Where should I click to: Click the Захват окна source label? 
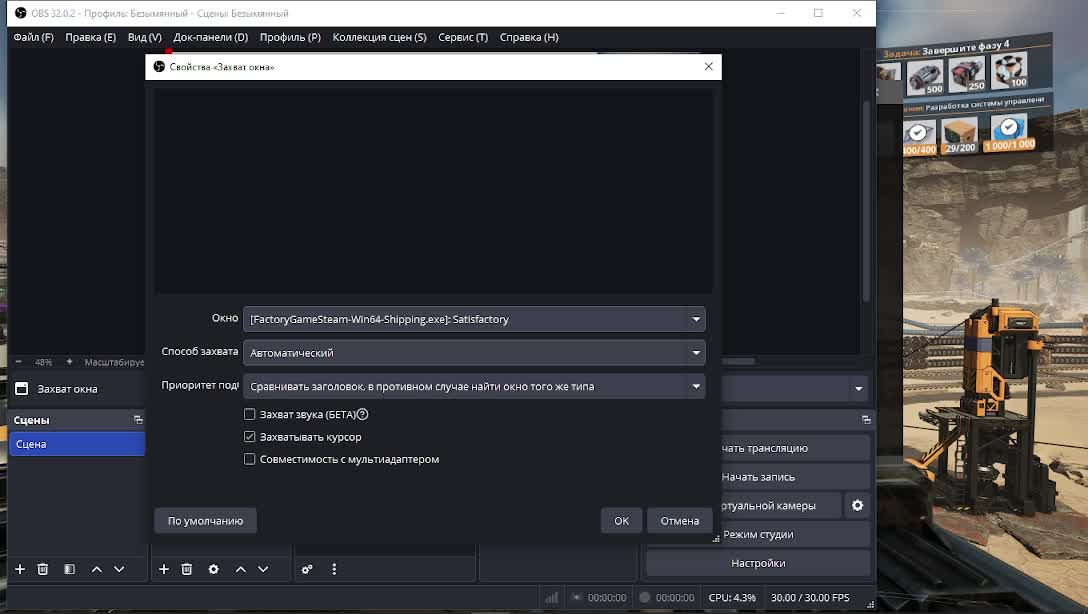67,389
